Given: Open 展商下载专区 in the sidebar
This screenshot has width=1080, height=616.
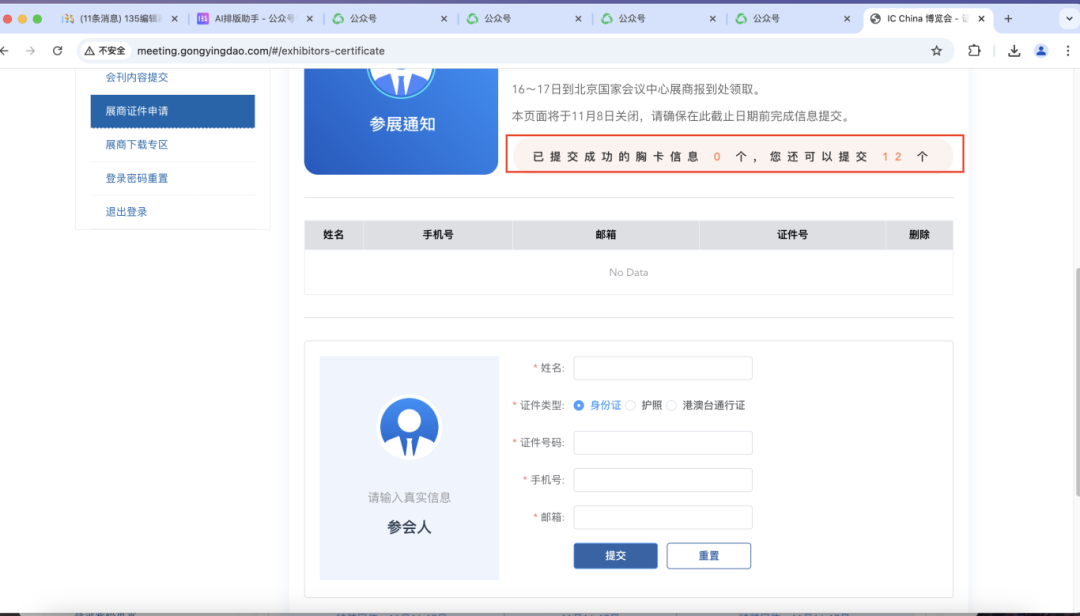Looking at the screenshot, I should [136, 145].
